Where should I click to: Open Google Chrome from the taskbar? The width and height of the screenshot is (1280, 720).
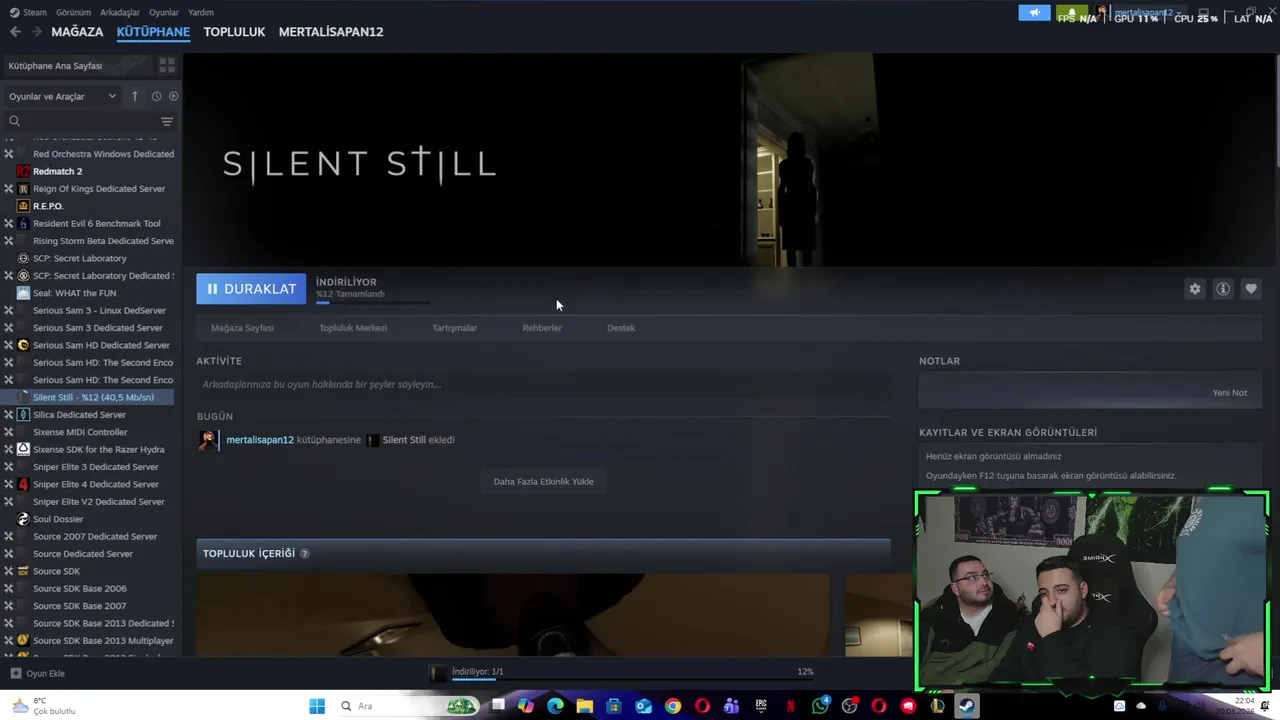pos(673,706)
